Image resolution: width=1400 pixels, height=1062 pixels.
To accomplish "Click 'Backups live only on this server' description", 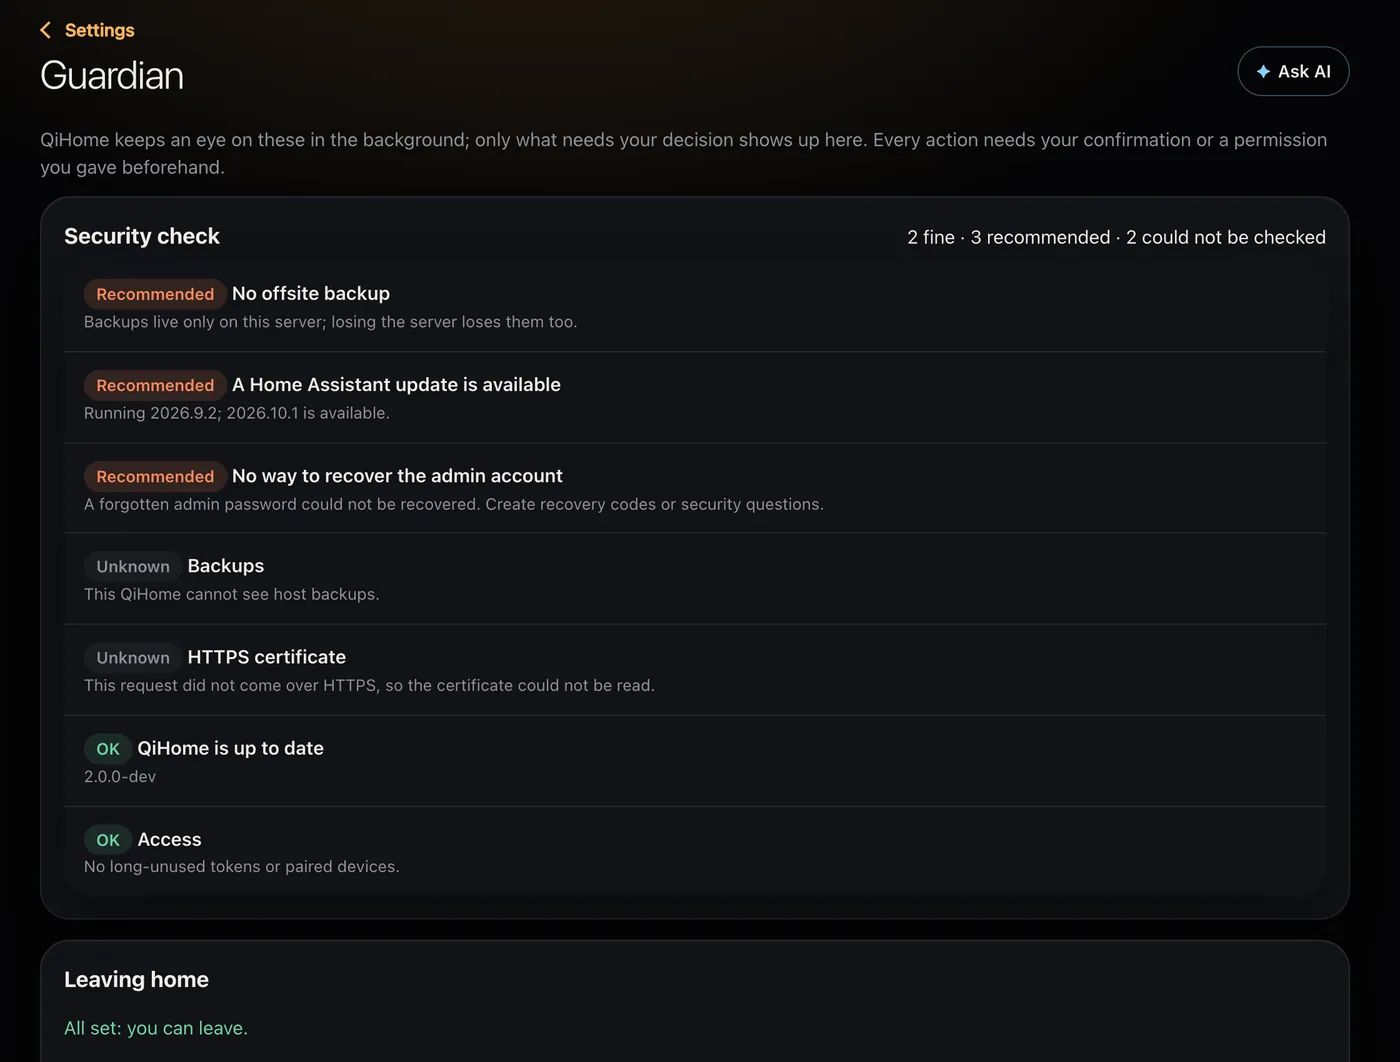I will click(331, 322).
